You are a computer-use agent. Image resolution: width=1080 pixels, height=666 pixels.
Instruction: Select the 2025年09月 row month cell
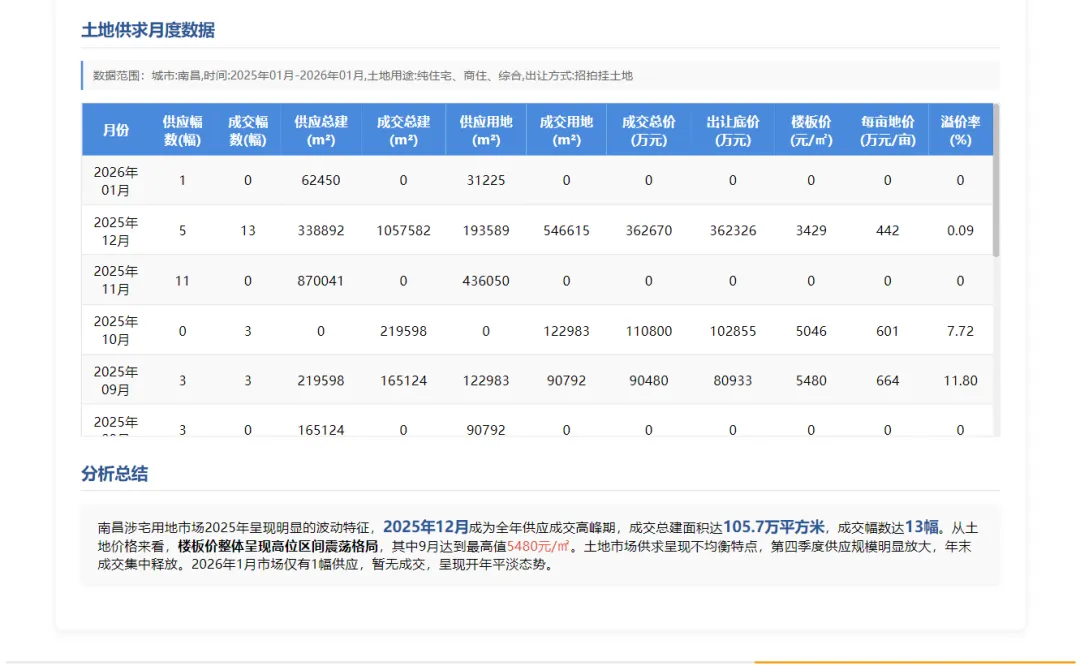point(116,380)
